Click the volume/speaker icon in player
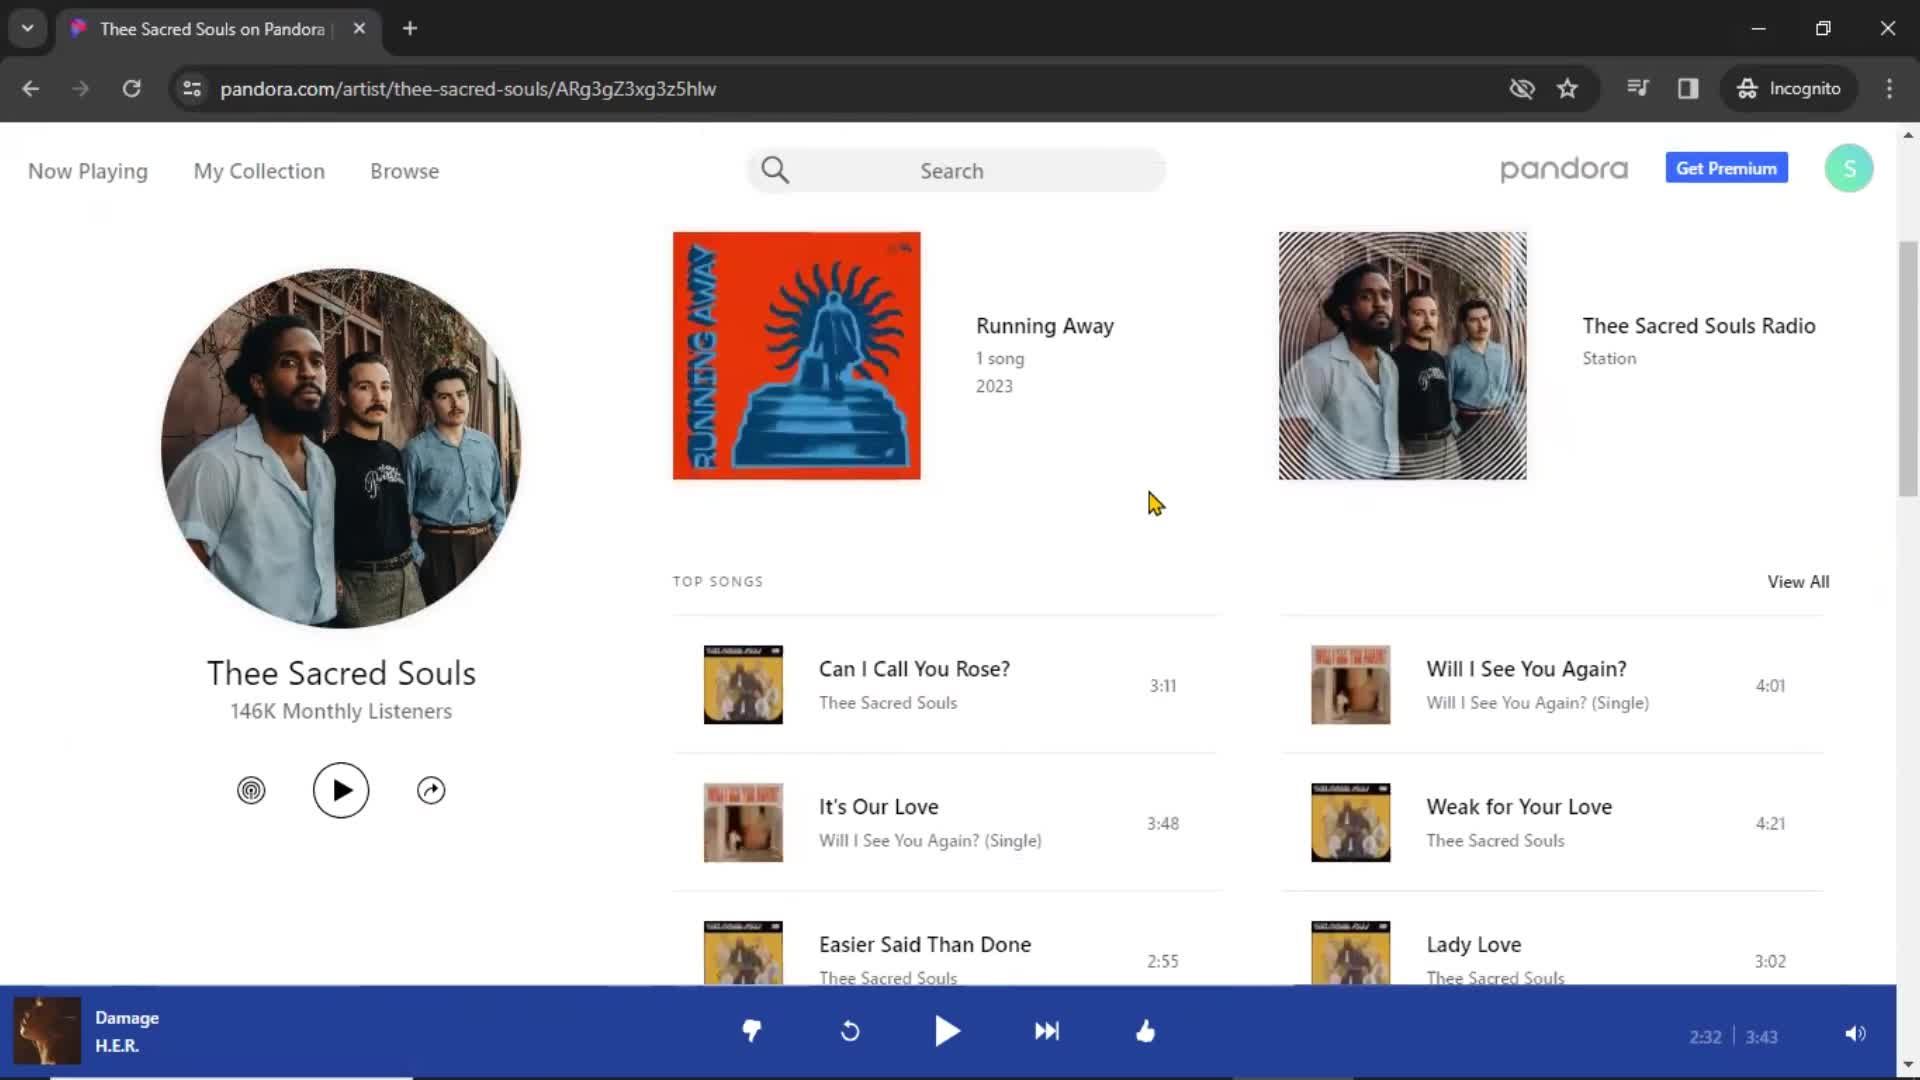This screenshot has height=1080, width=1920. click(x=1855, y=1033)
